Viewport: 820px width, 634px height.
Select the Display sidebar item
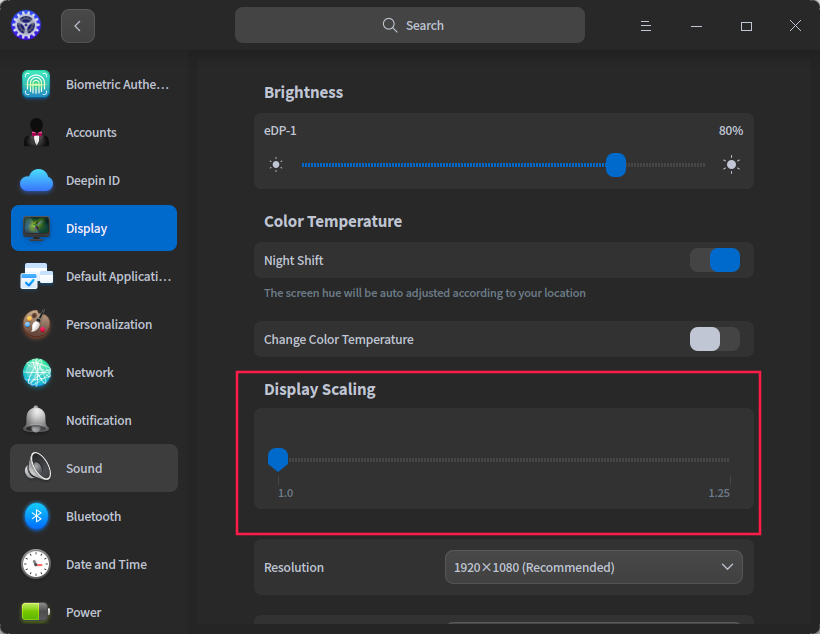point(94,228)
